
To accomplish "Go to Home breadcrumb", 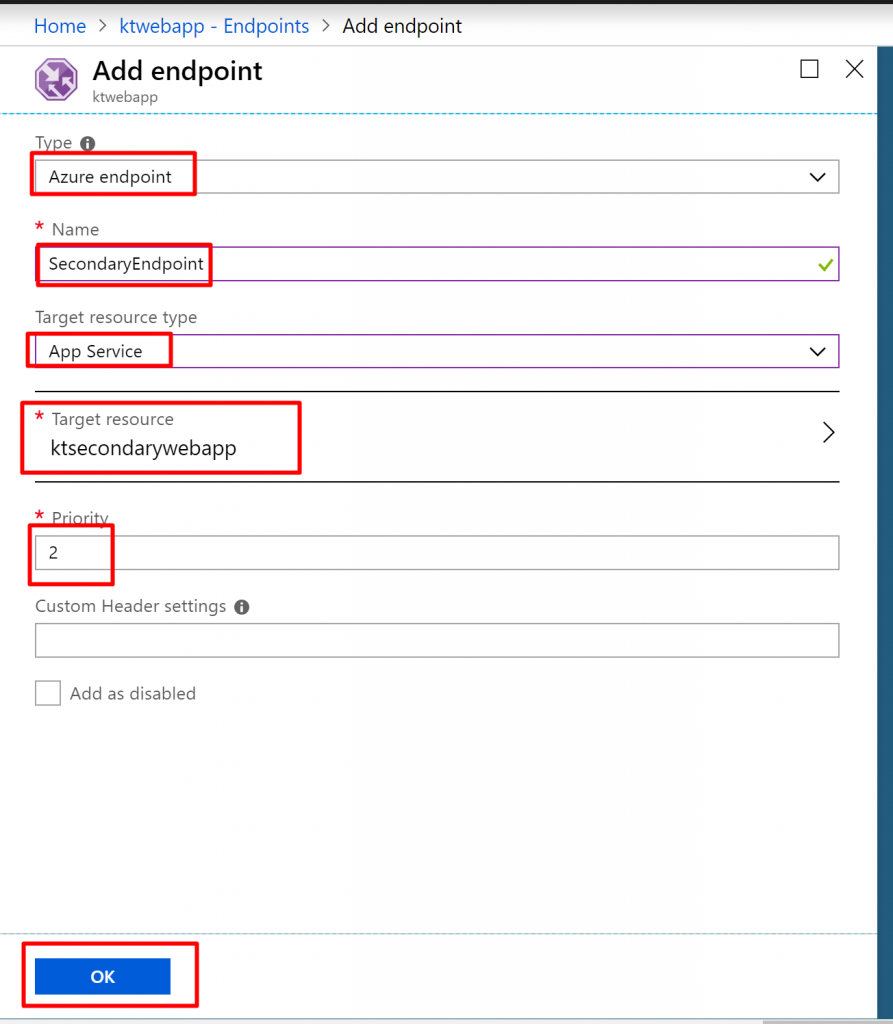I will (60, 26).
